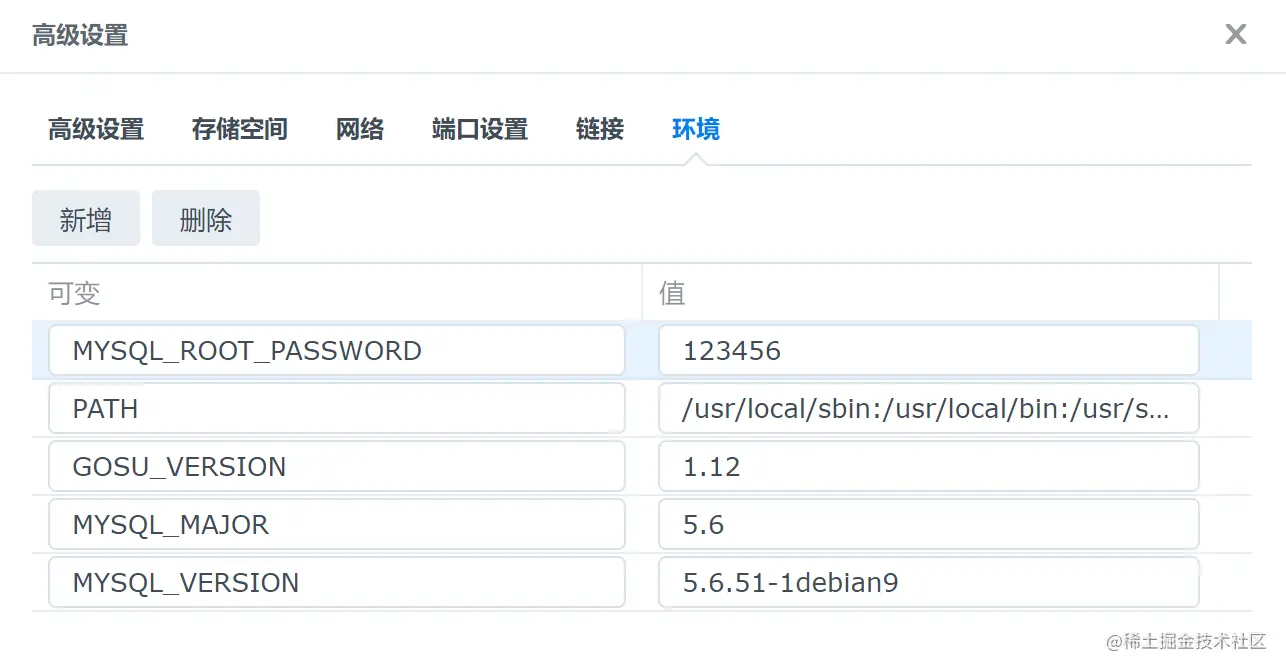
Task: Click the 删除 button
Action: pyautogui.click(x=206, y=218)
